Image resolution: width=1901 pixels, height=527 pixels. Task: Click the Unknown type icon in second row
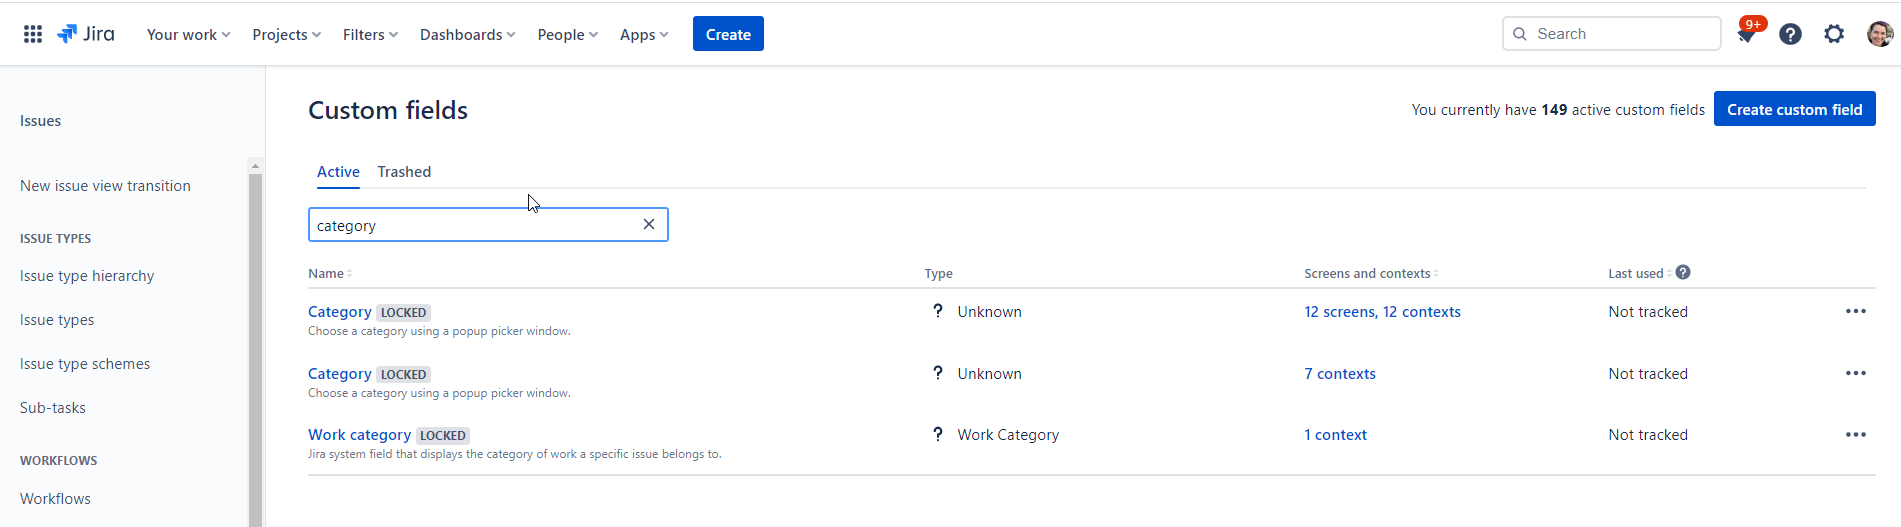coord(938,373)
